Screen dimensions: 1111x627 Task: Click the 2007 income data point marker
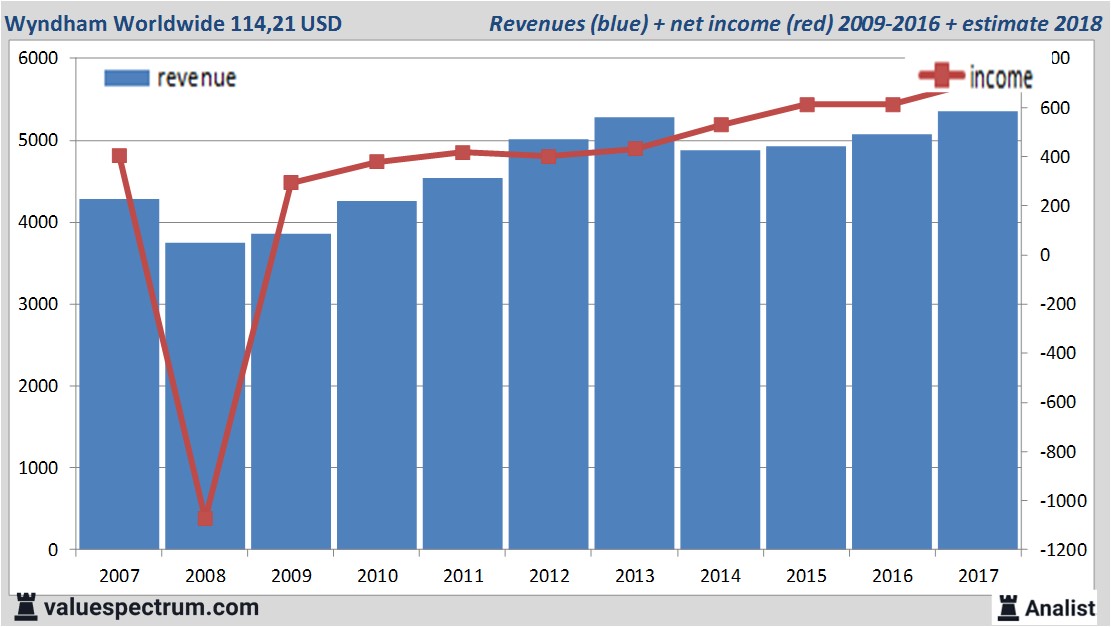119,156
